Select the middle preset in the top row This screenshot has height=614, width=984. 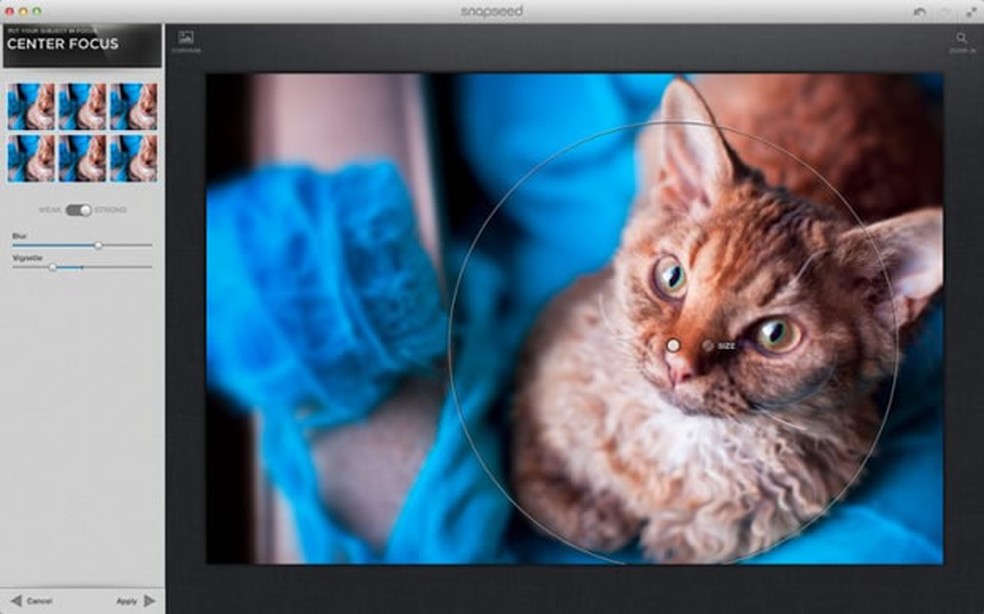tap(81, 105)
